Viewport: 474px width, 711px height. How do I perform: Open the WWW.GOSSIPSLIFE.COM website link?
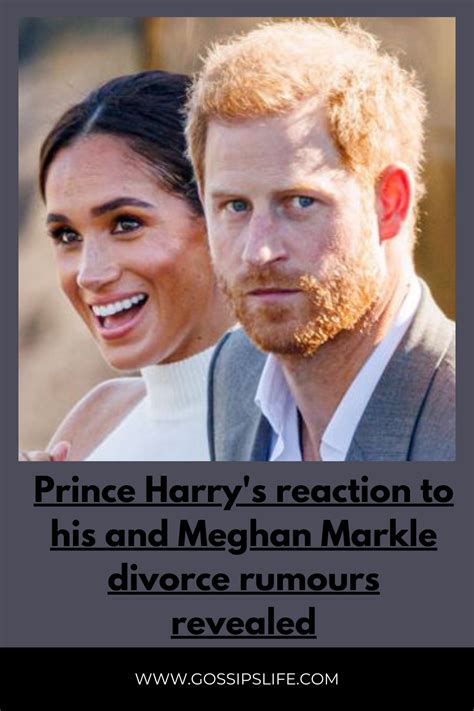237,679
